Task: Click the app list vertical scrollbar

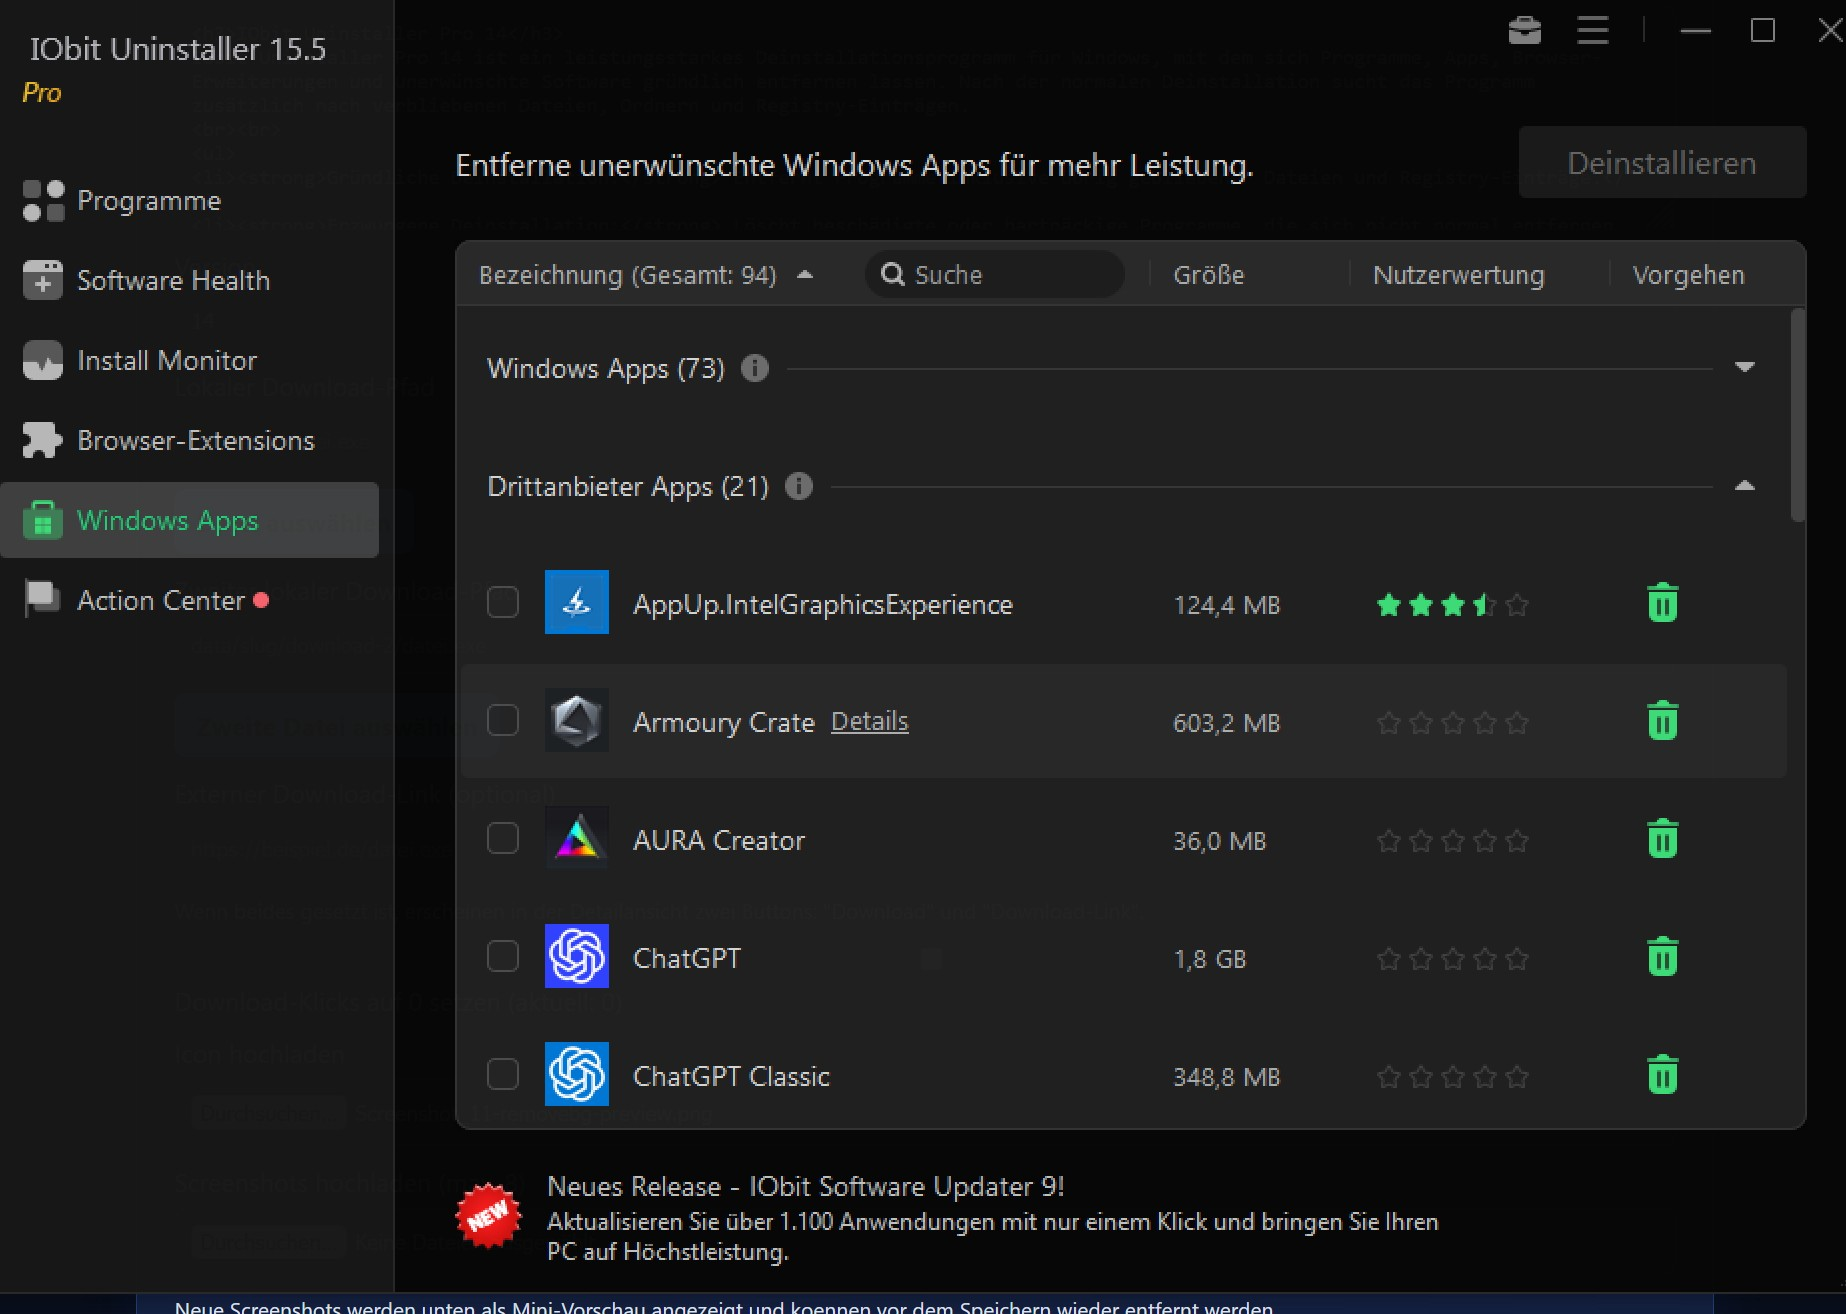Action: (1797, 414)
